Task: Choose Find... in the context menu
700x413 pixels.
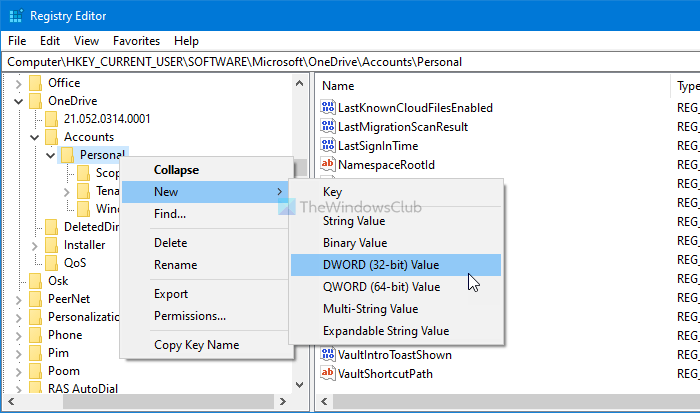Action: coord(207,214)
